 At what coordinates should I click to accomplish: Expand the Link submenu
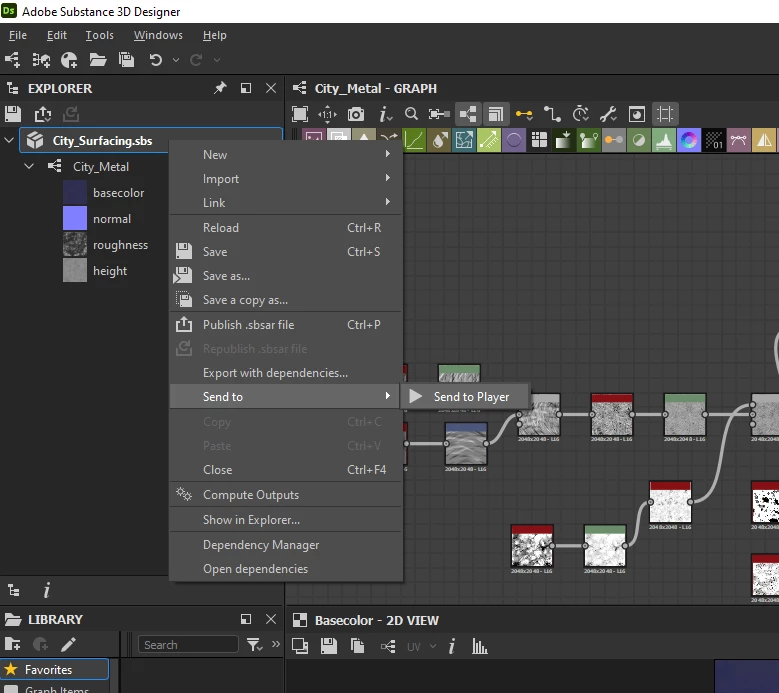click(x=286, y=203)
